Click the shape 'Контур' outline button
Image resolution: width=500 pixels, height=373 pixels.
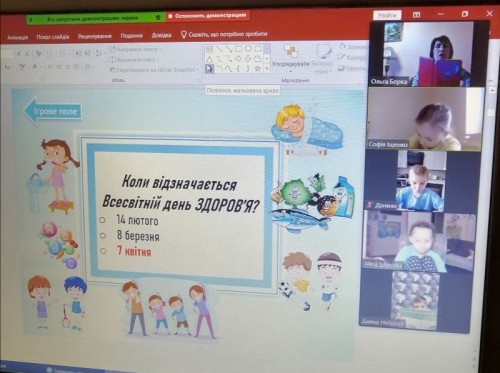[353, 57]
